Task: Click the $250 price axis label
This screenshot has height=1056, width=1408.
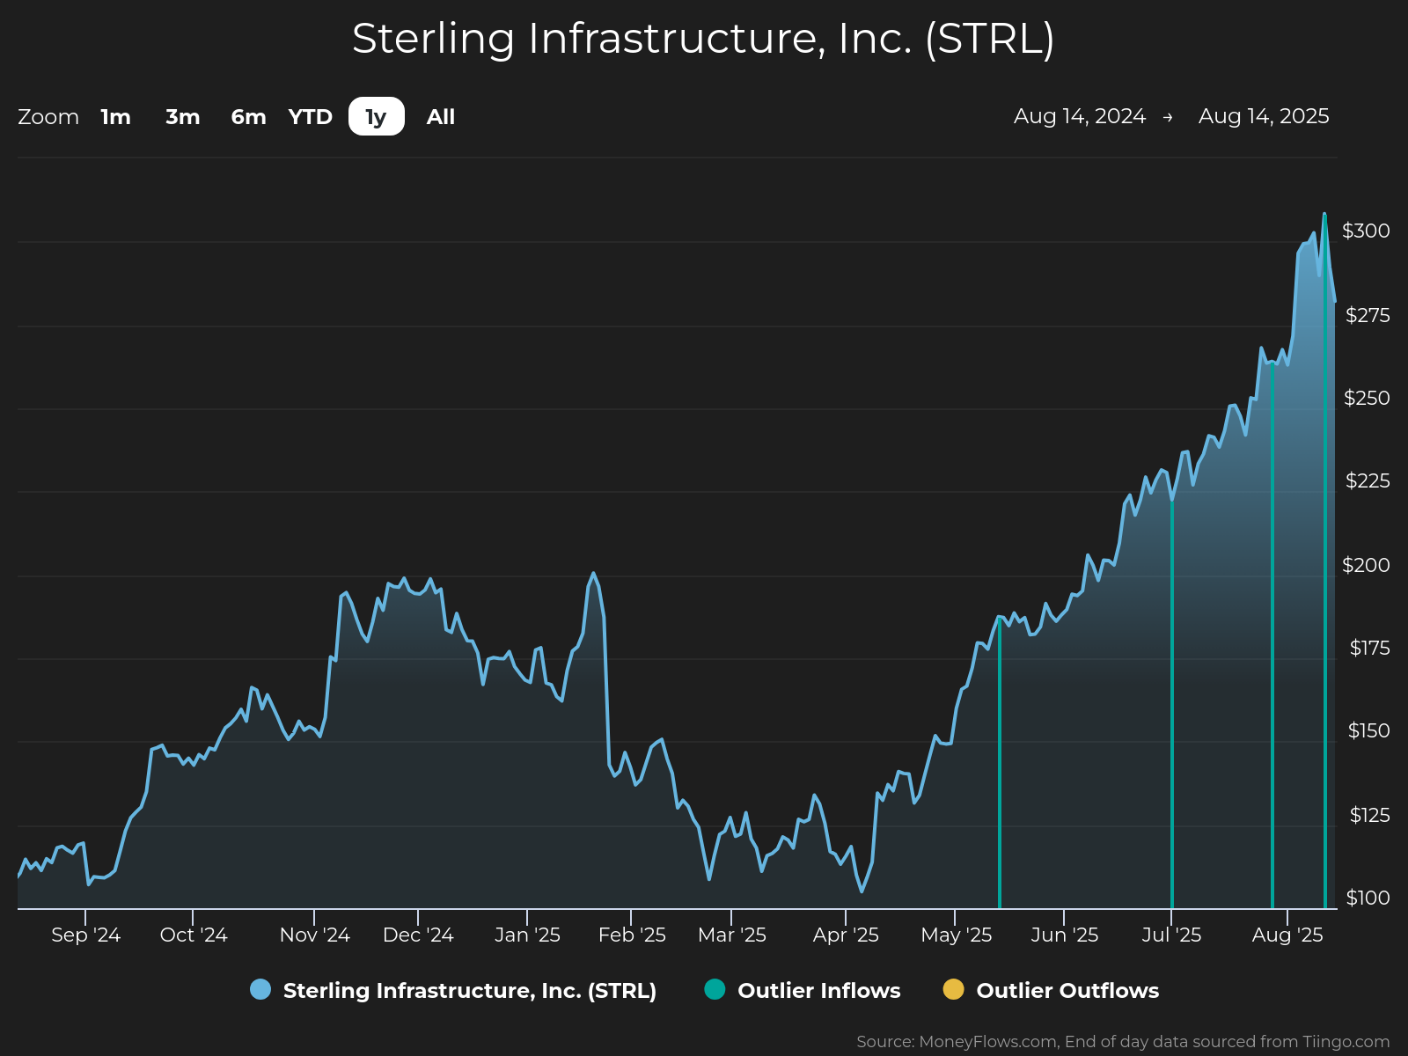Action: (1367, 398)
